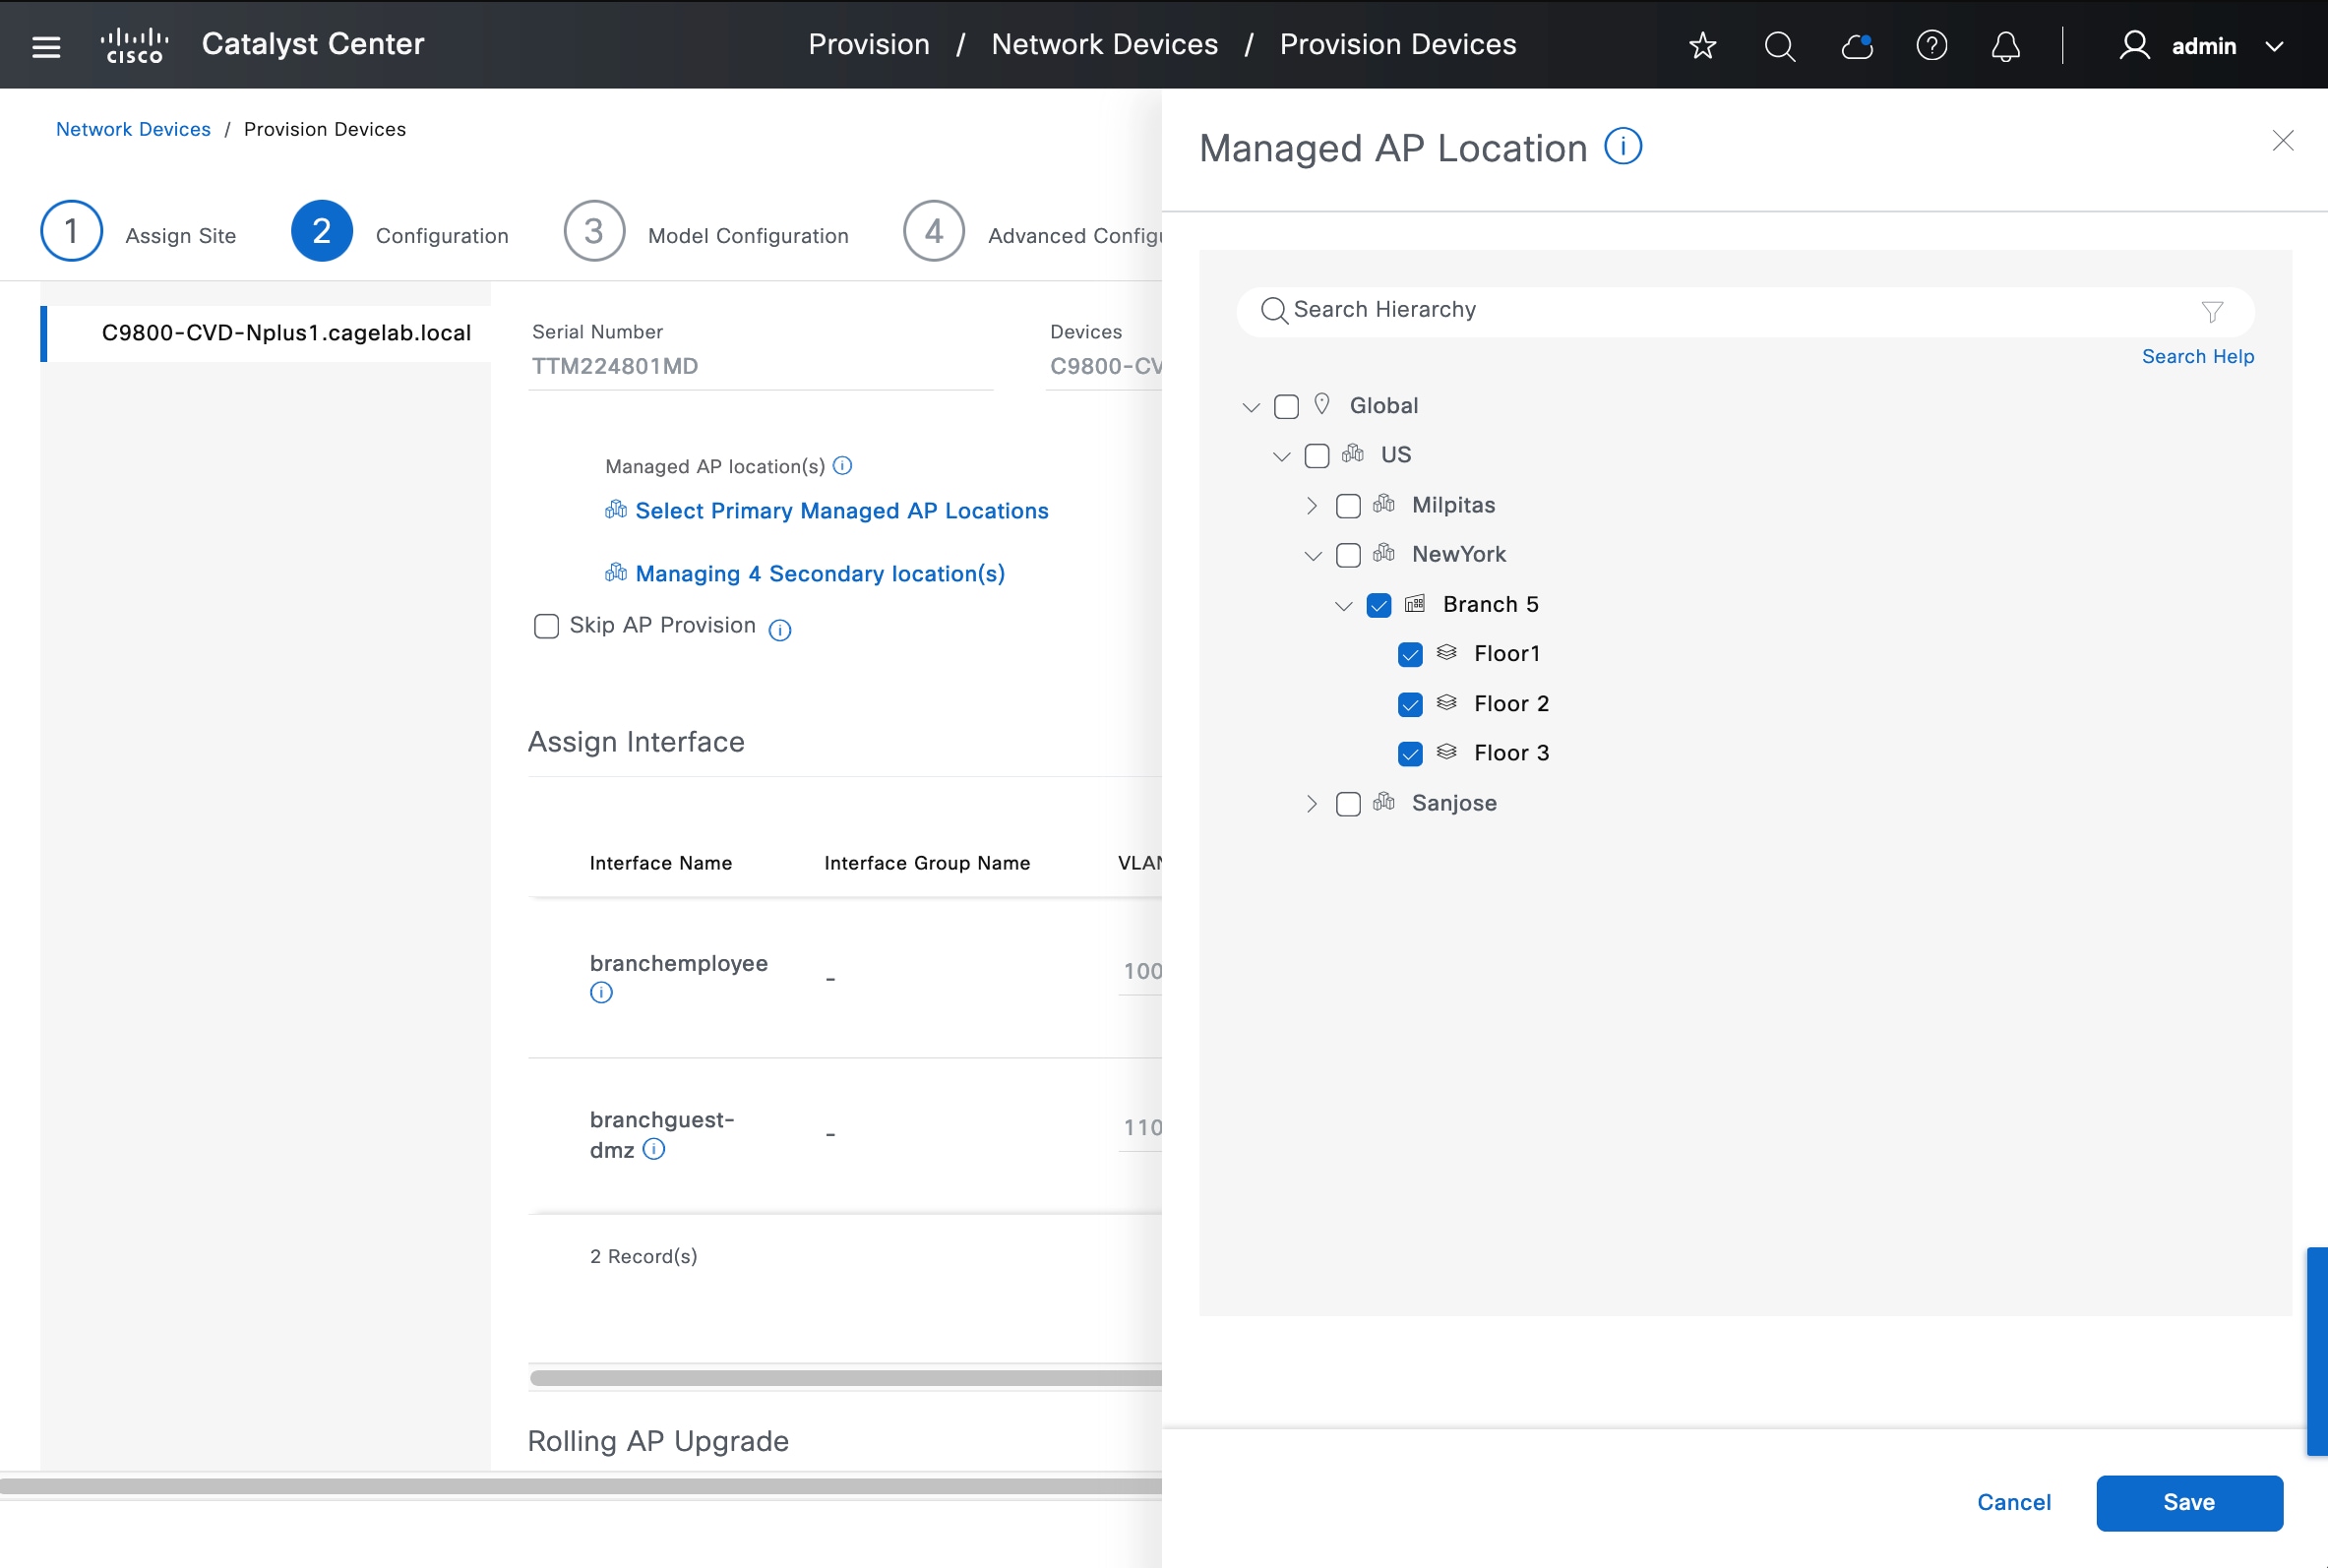The image size is (2328, 1568).
Task: Click the cloud status icon
Action: pos(1856,46)
